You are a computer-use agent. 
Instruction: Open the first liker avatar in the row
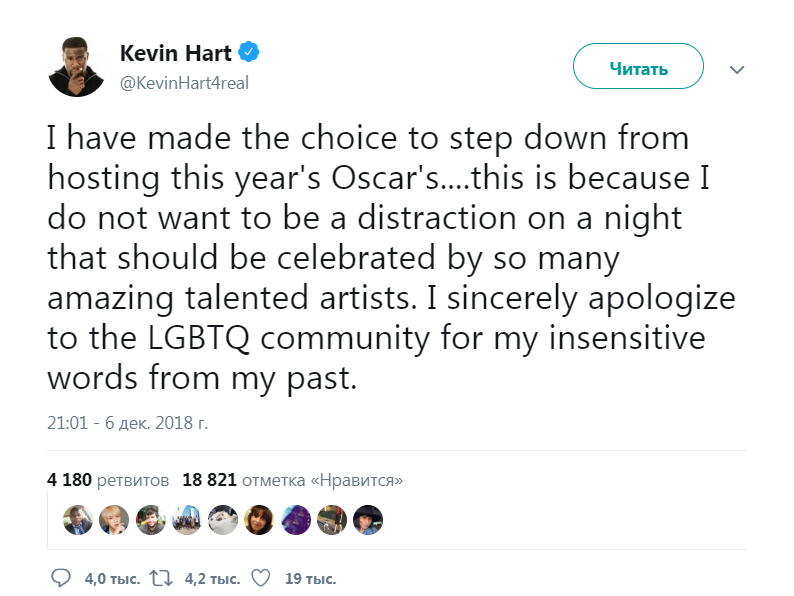tap(78, 519)
